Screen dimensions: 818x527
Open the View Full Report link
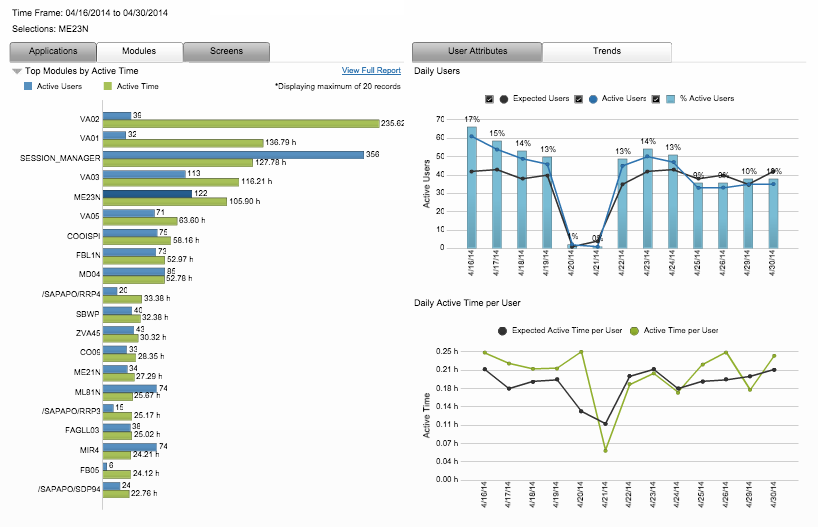(371, 71)
